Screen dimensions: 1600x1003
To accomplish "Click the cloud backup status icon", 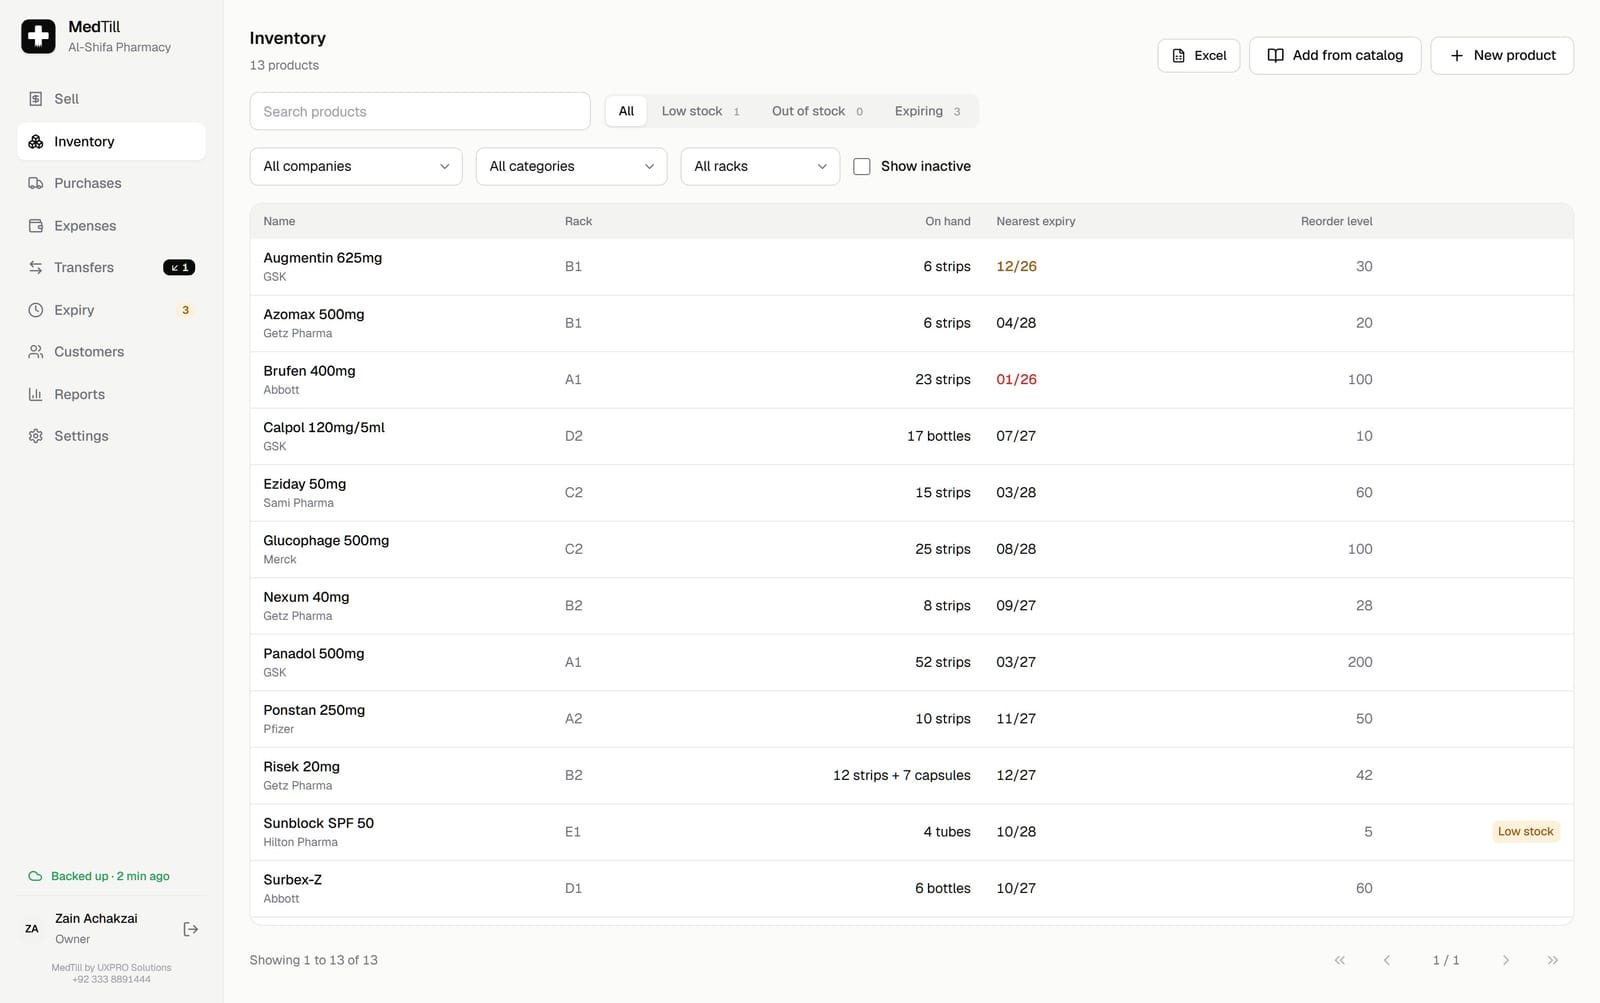I will pos(35,876).
